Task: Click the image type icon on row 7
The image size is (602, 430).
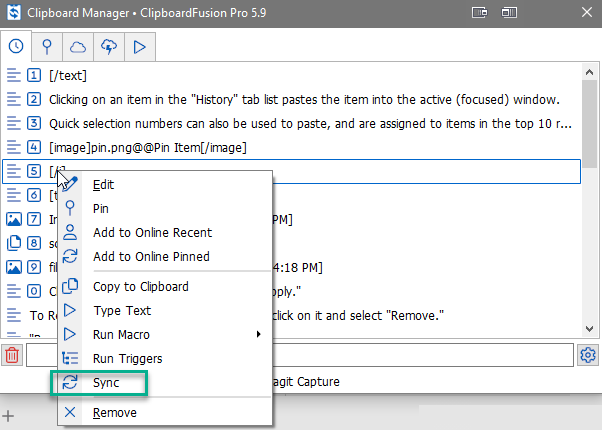Action: tap(14, 219)
